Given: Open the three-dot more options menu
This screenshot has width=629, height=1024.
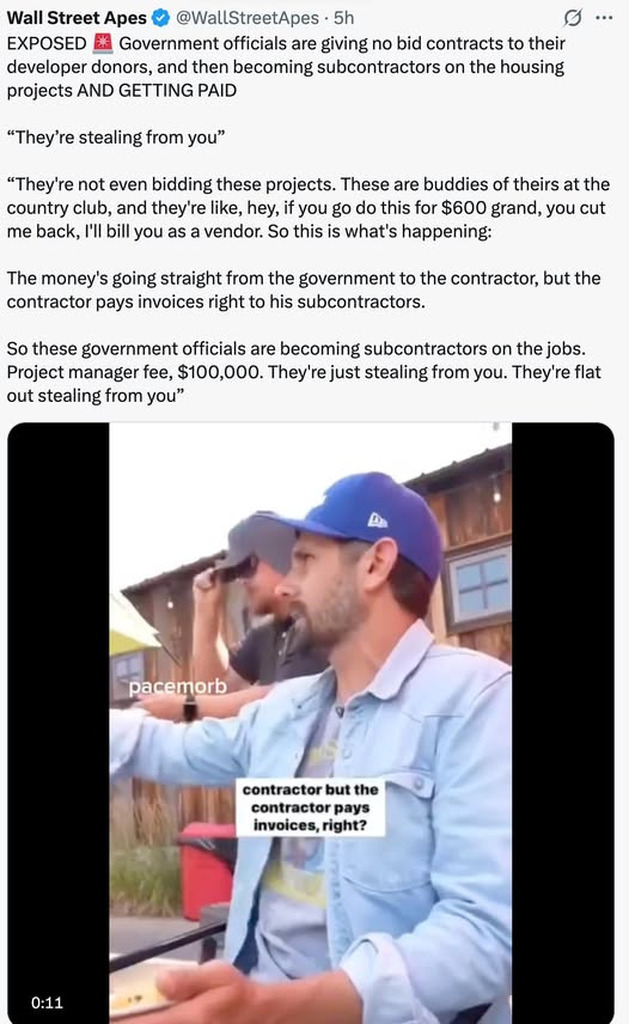Looking at the screenshot, I should 604,18.
